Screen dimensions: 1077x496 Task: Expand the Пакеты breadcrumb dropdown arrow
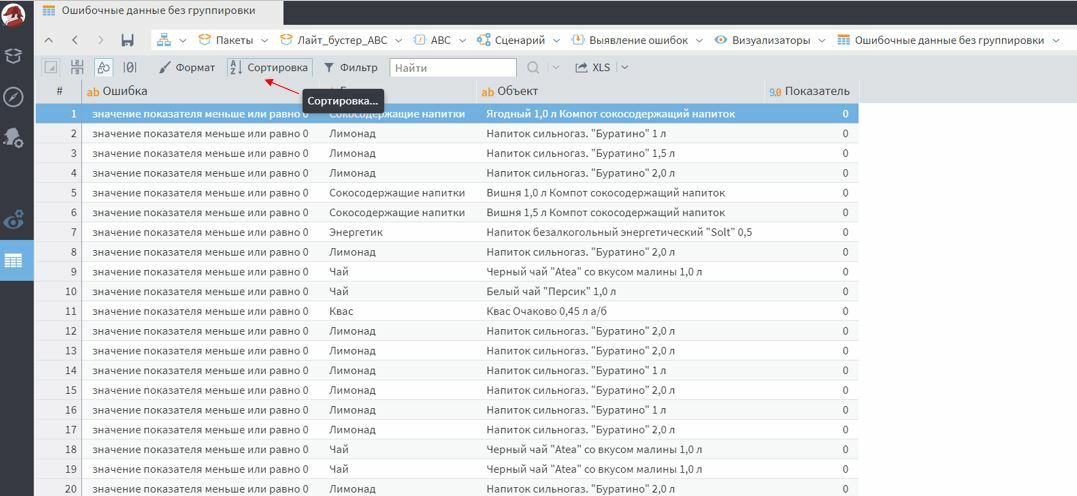click(x=265, y=40)
